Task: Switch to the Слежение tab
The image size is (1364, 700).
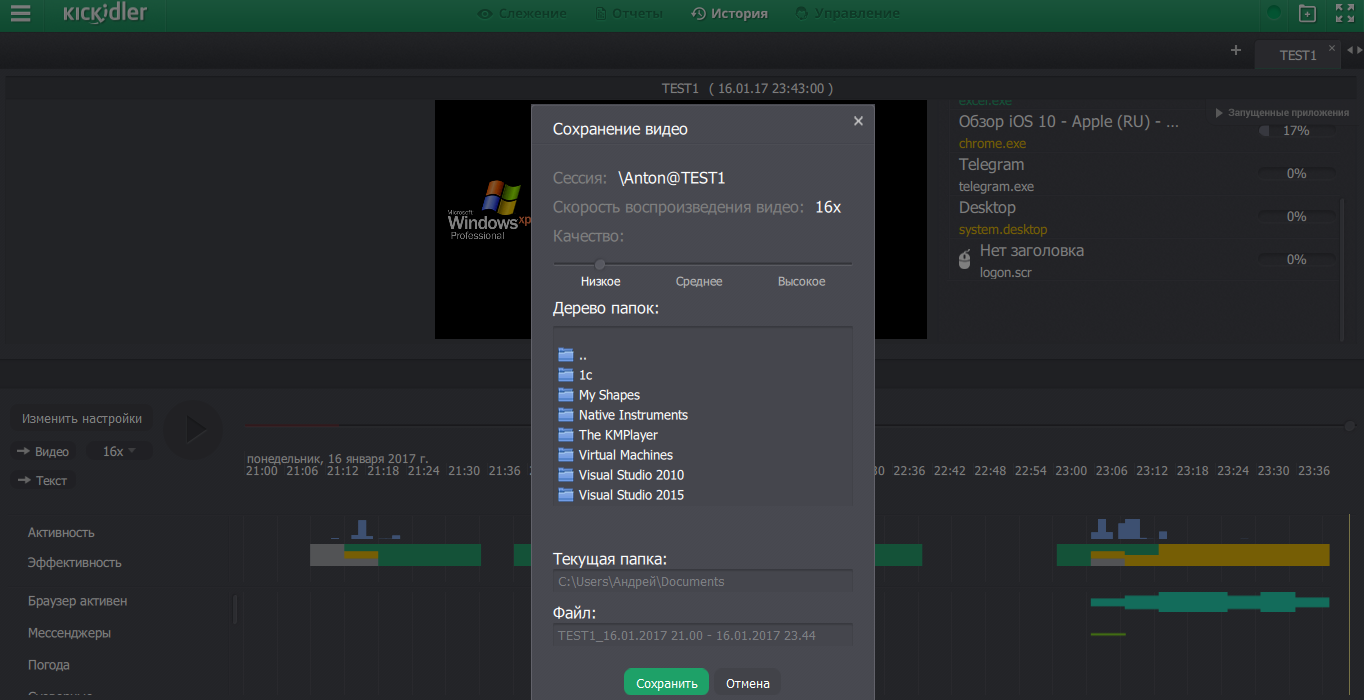Action: (x=522, y=14)
